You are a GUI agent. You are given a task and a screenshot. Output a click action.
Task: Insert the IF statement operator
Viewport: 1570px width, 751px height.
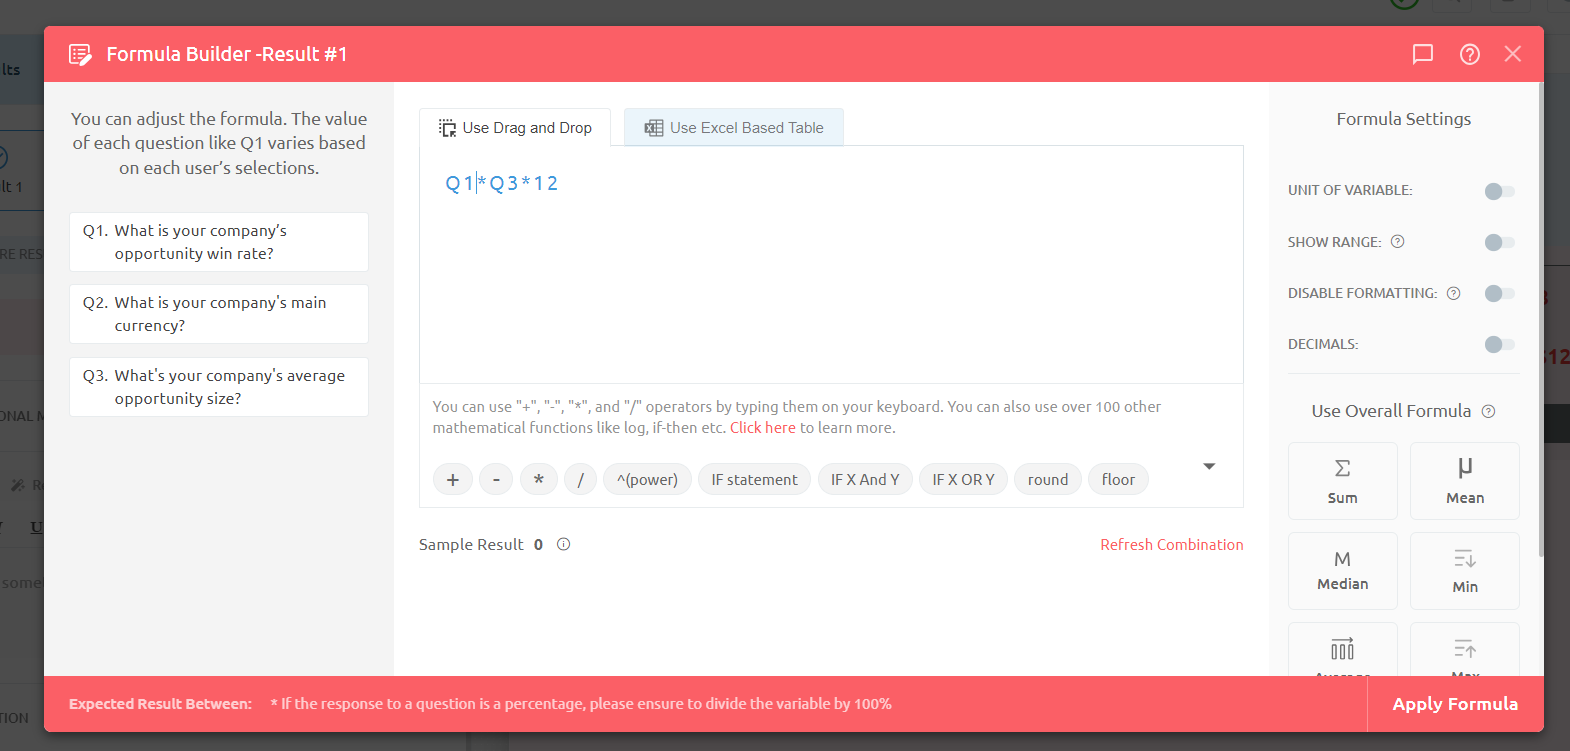pos(754,480)
